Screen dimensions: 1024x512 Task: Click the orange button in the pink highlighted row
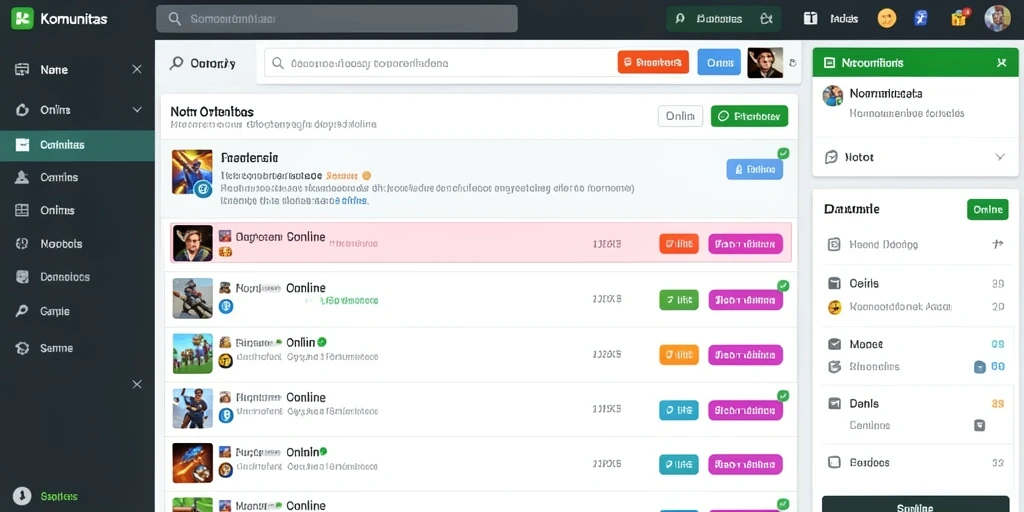point(679,244)
